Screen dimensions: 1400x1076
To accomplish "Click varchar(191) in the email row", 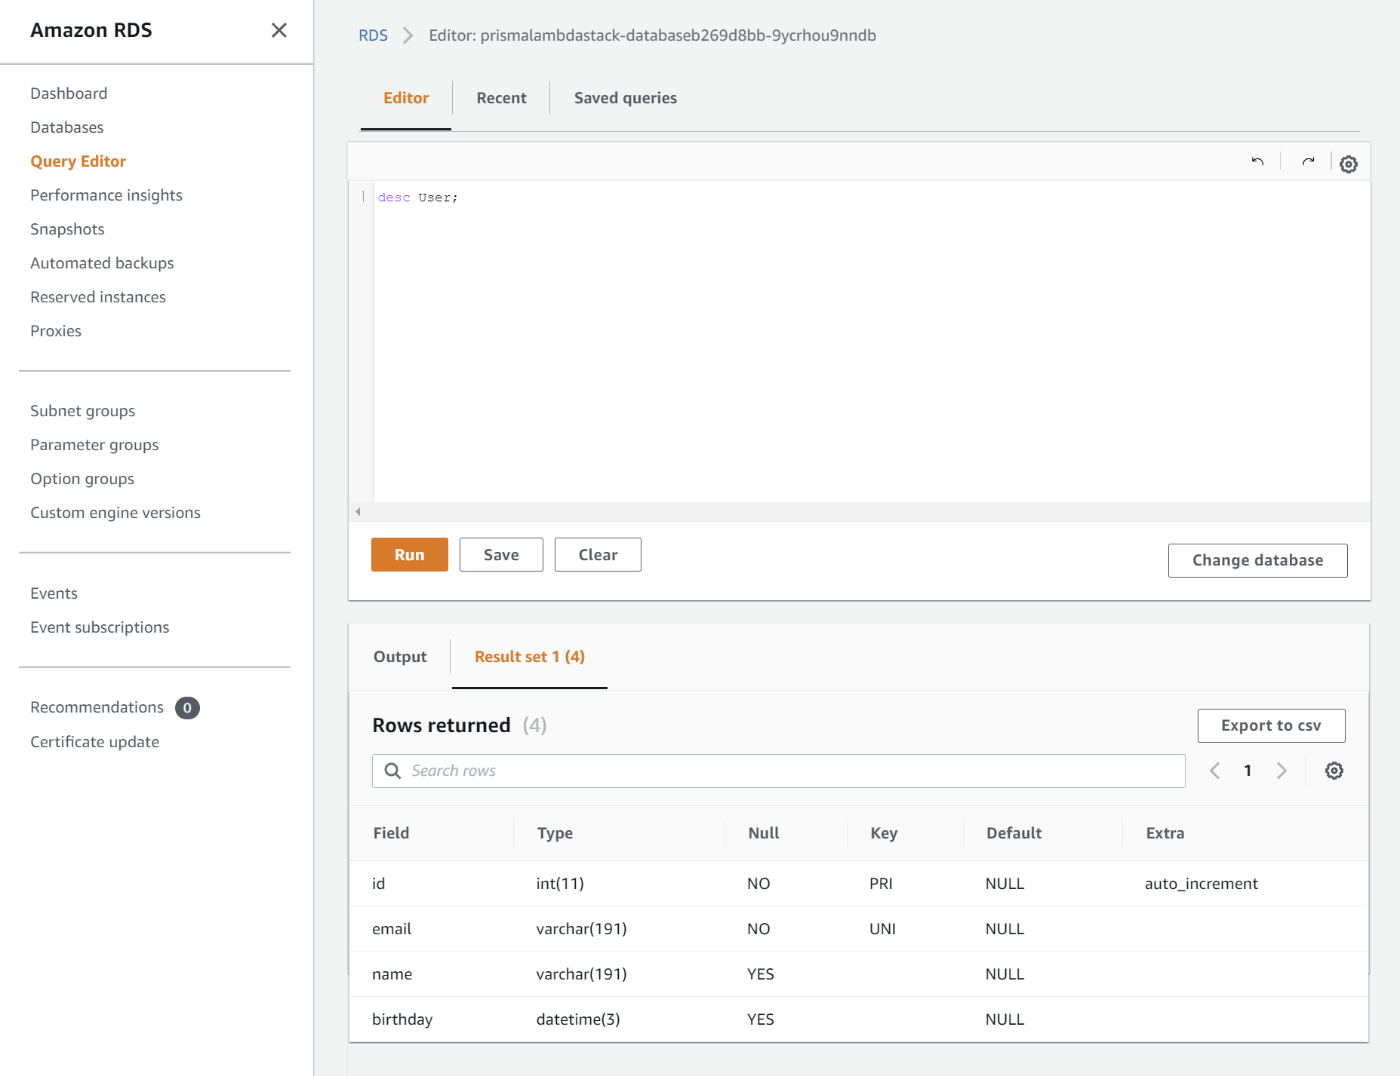I will tap(582, 929).
